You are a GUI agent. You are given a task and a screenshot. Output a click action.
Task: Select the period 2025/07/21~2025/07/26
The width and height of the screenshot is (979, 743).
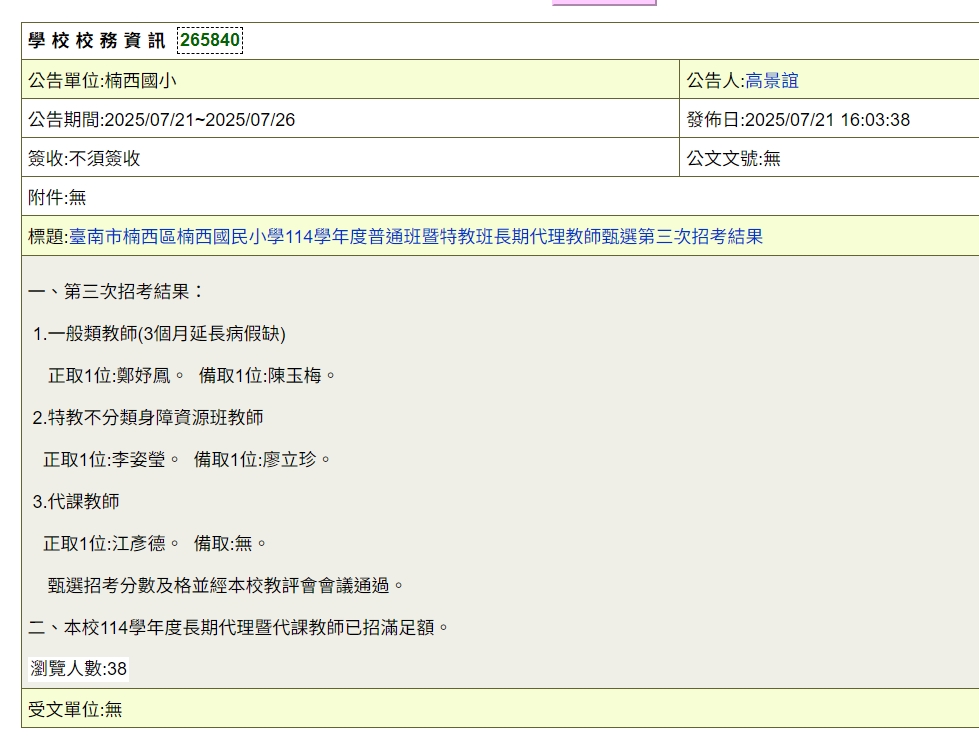pos(200,120)
